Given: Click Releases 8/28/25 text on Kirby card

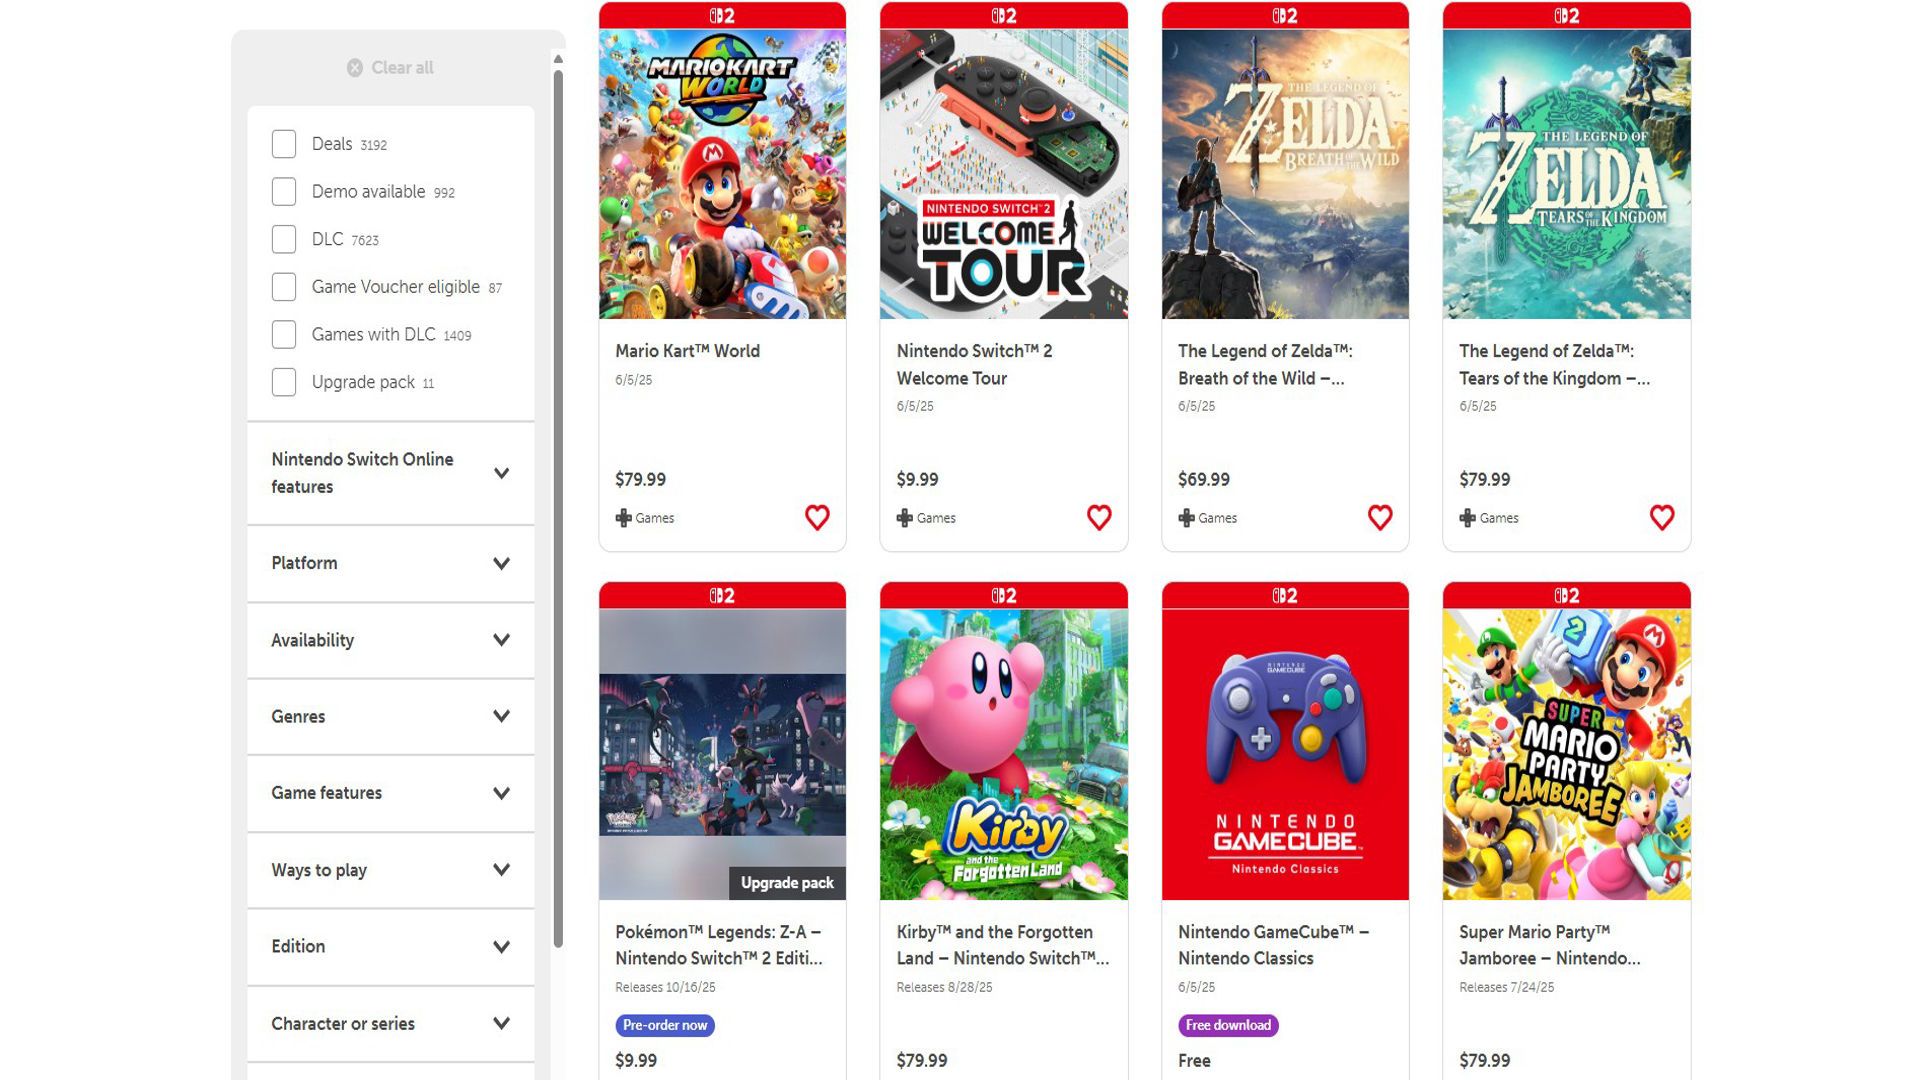Looking at the screenshot, I should pyautogui.click(x=945, y=987).
